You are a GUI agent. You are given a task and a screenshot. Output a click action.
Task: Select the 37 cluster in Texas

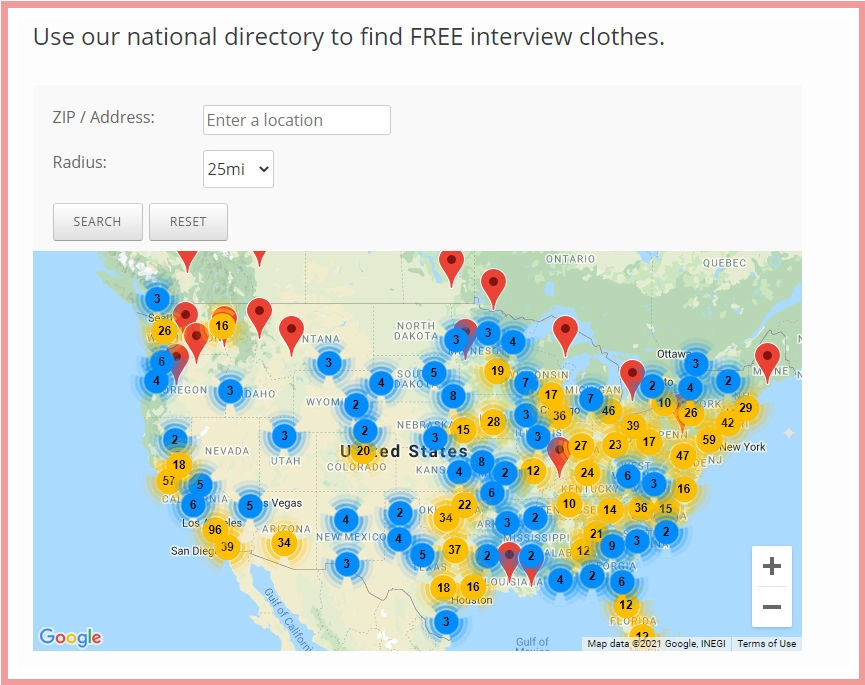click(x=454, y=549)
